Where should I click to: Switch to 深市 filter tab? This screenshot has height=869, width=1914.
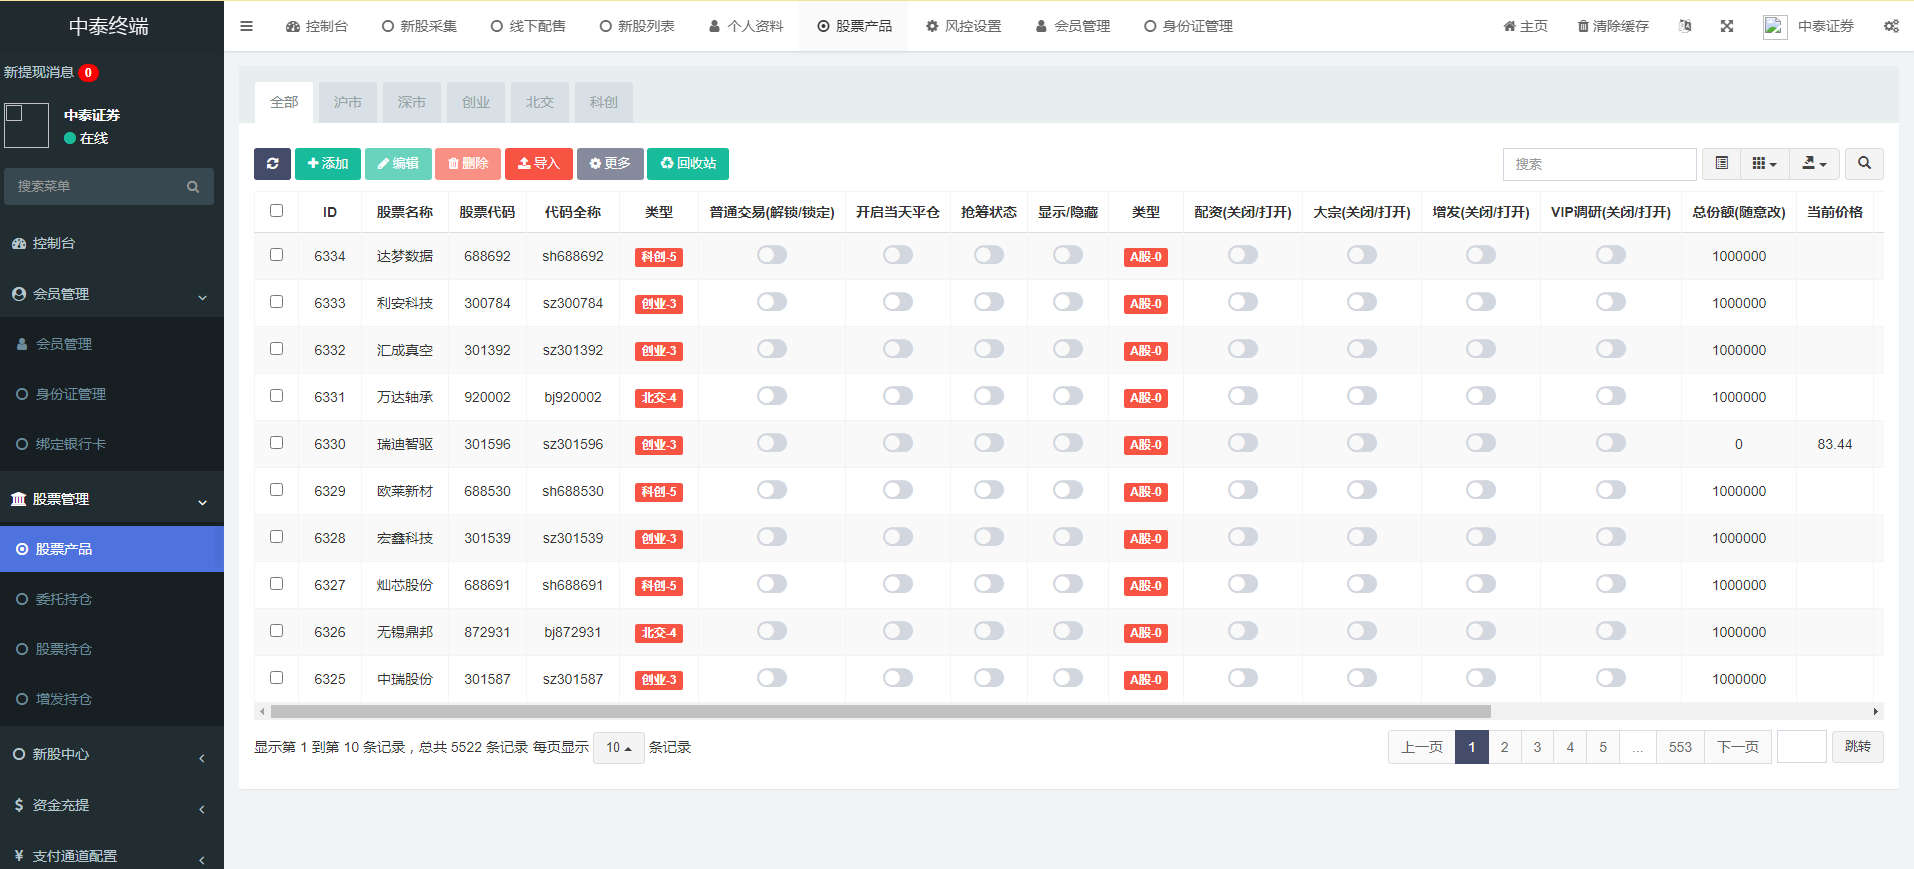(x=412, y=102)
